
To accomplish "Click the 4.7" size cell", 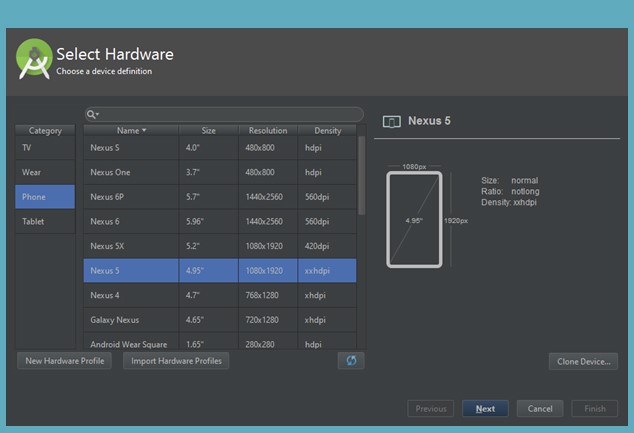I will pyautogui.click(x=209, y=295).
